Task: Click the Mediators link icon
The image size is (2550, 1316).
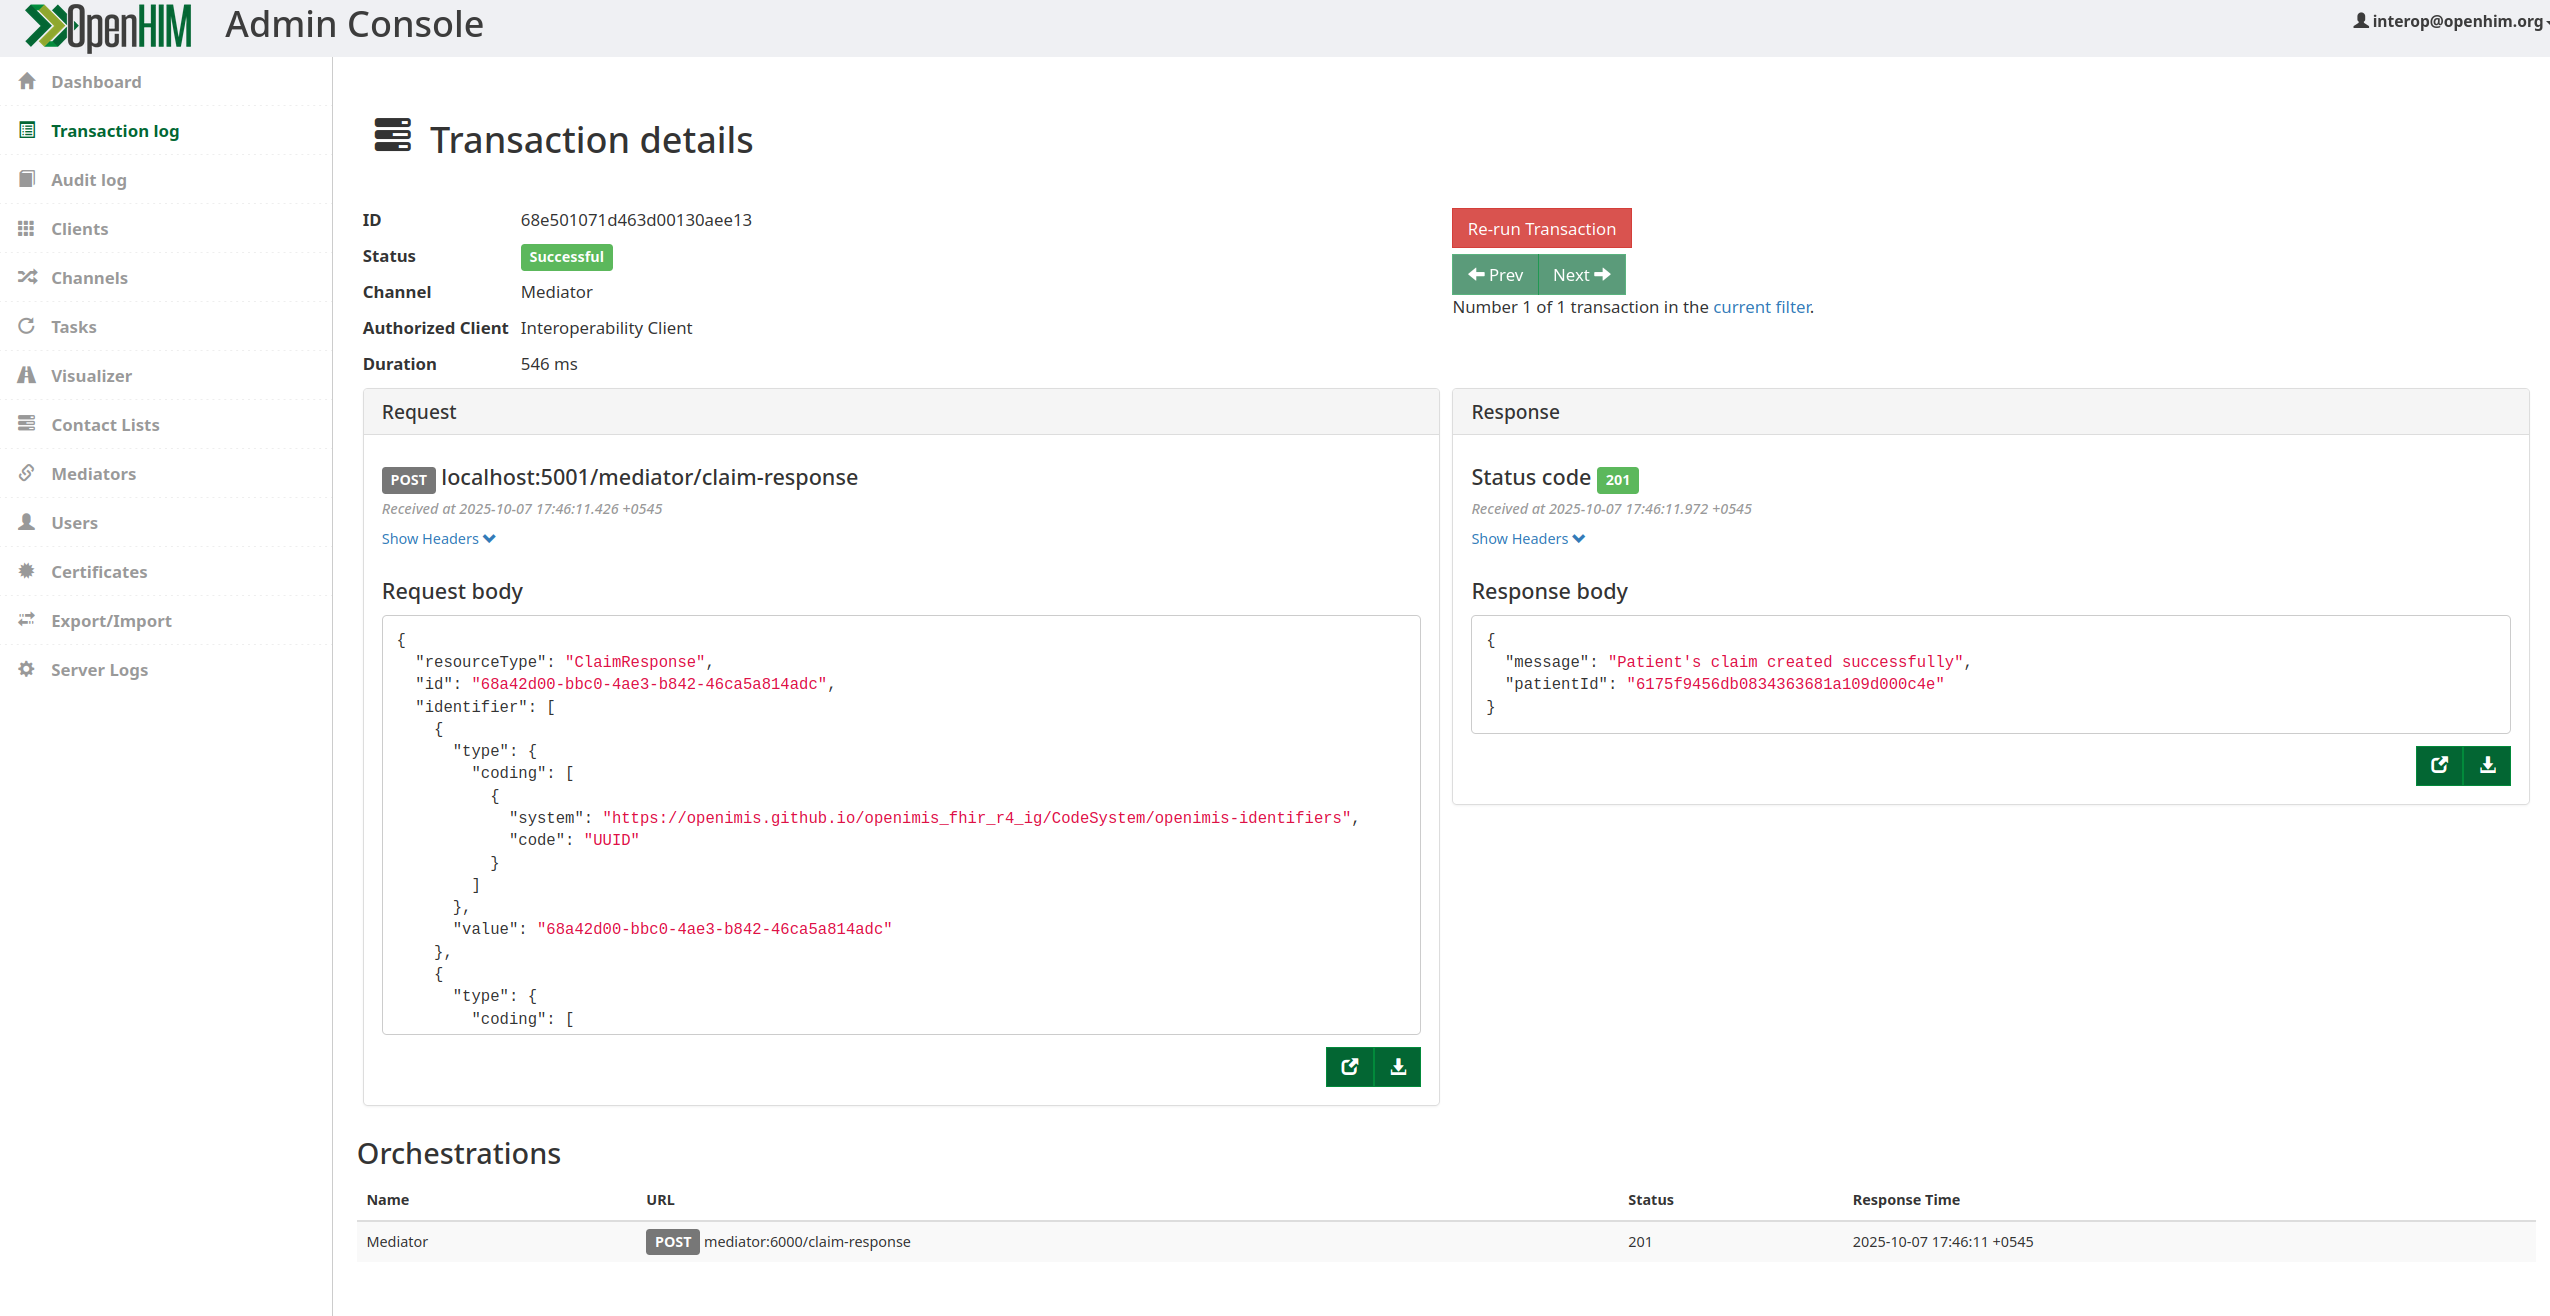Action: pos(27,473)
